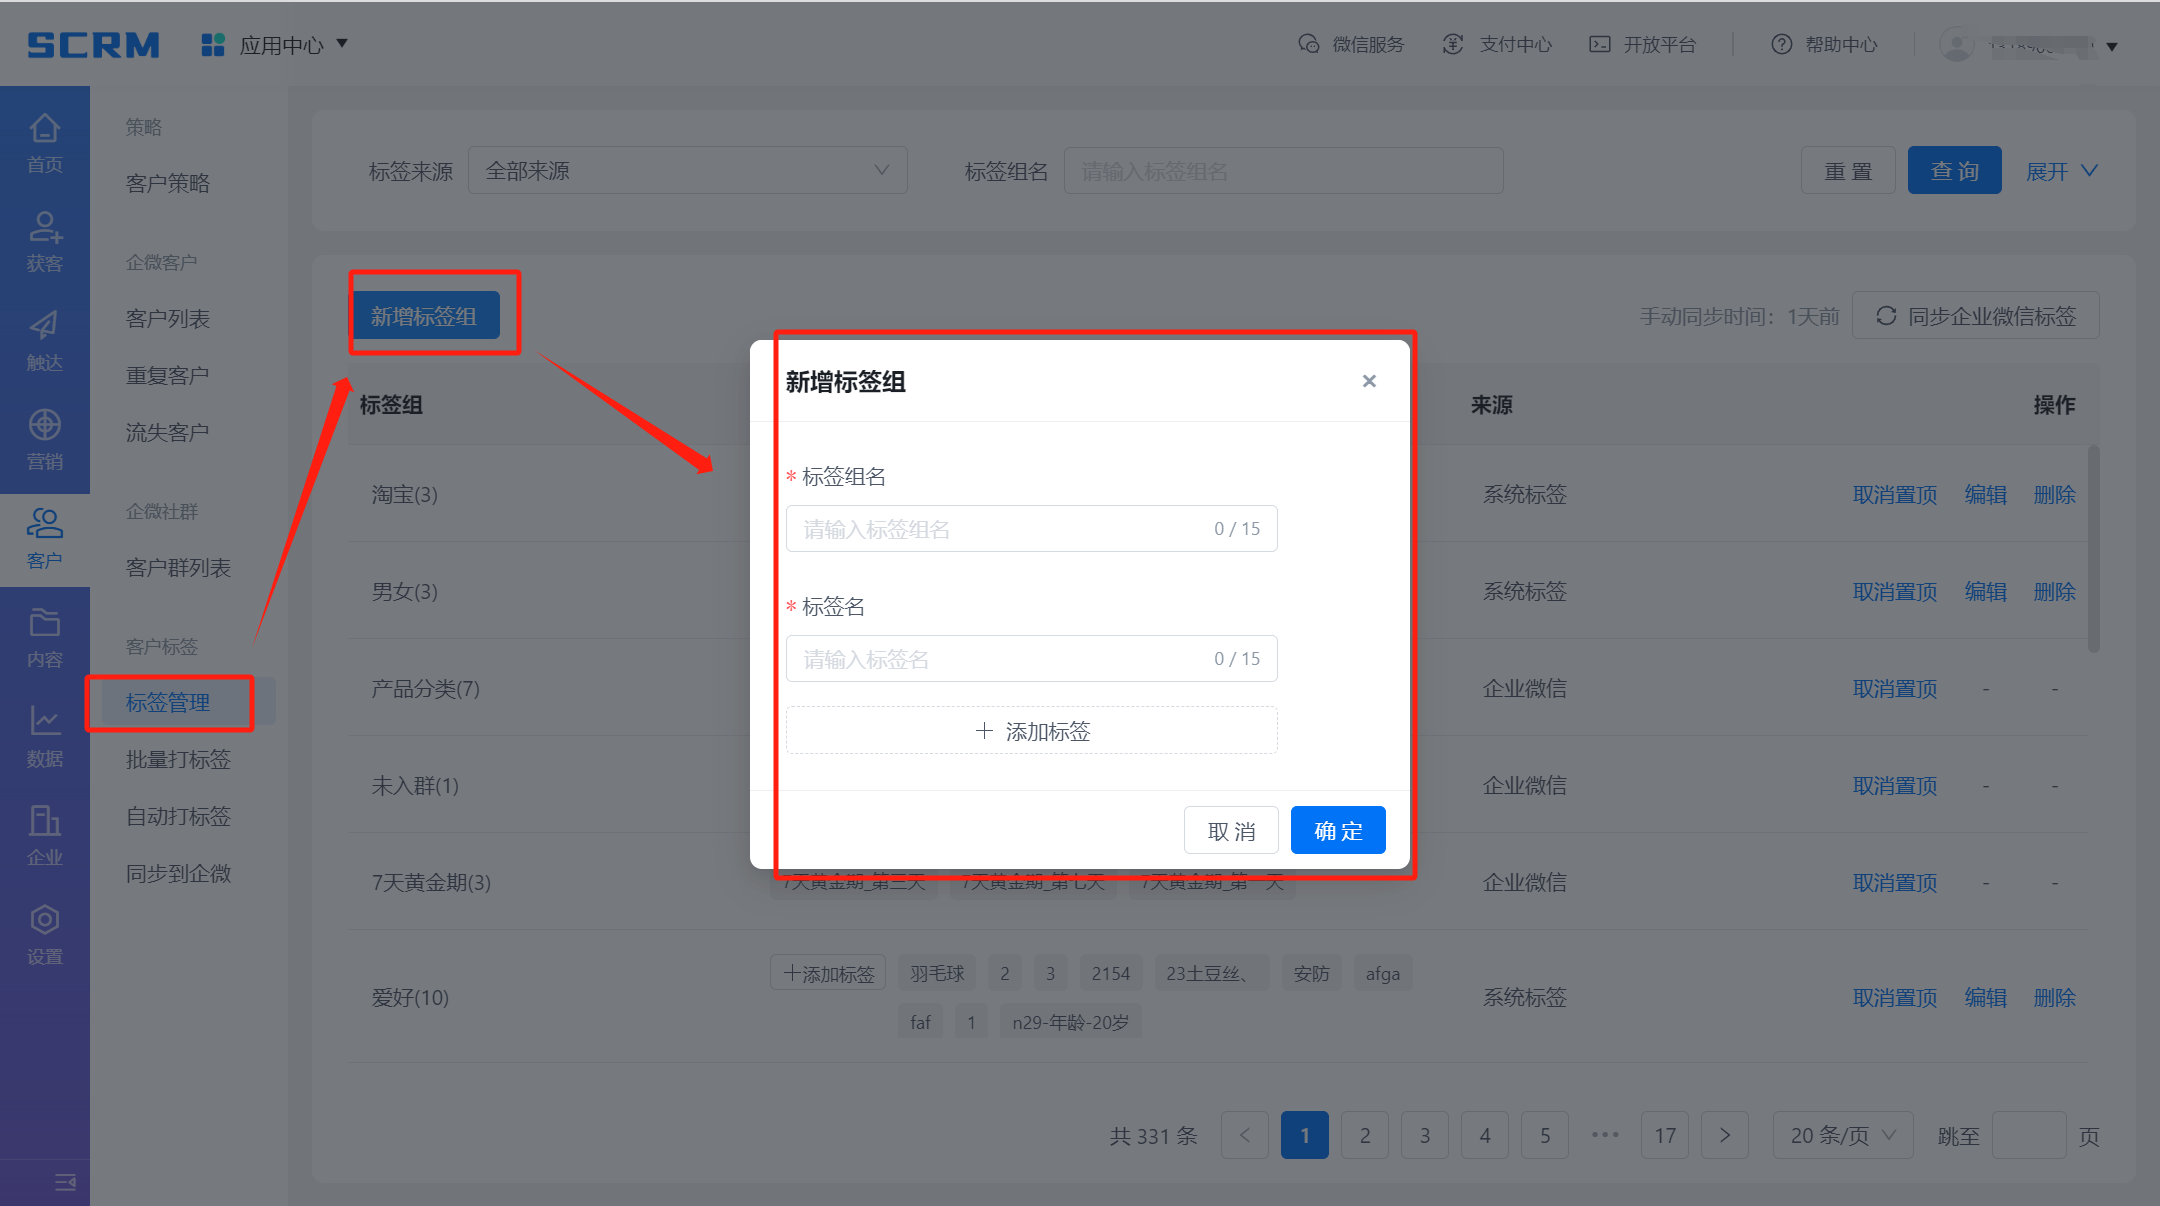Open 客户列表 menu item
Screen dimensions: 2160x1206
(x=167, y=319)
